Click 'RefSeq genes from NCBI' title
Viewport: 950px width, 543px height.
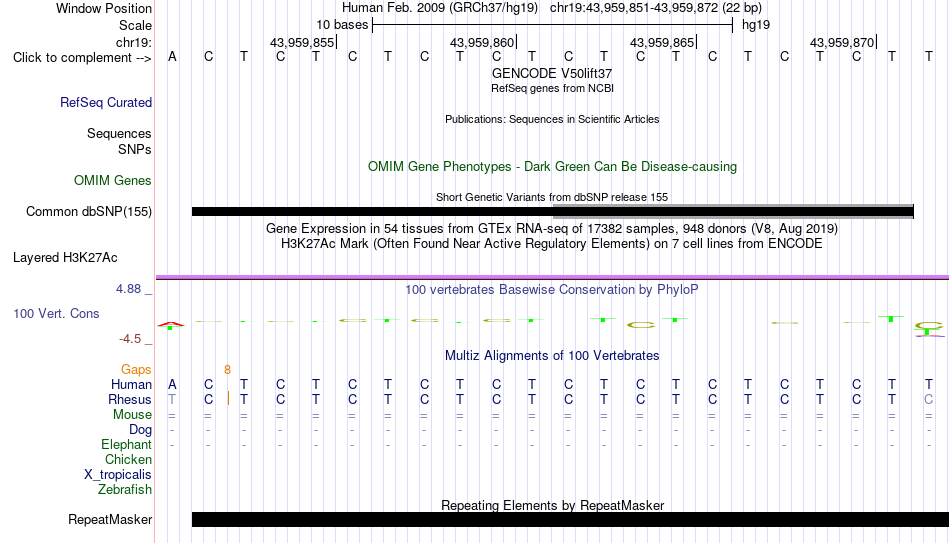pos(553,88)
